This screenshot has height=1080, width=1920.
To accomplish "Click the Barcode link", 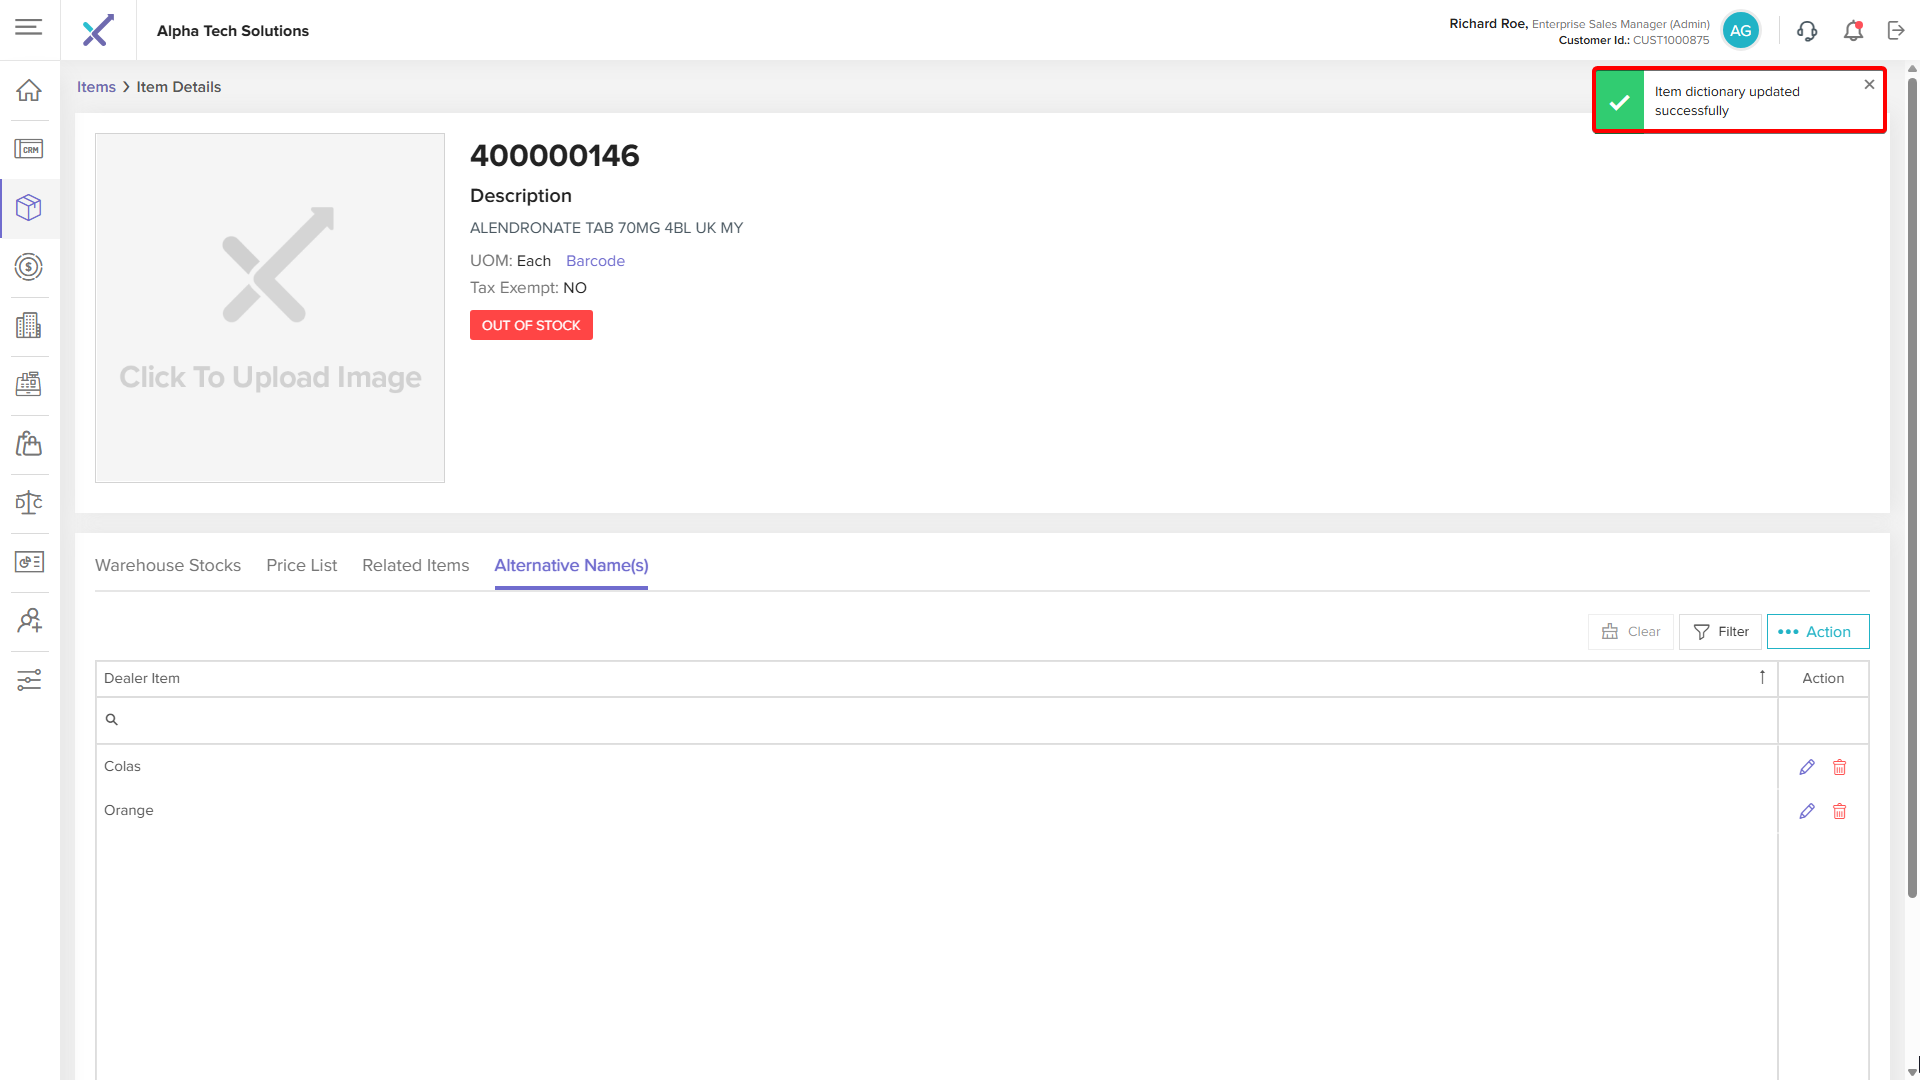I will 595,261.
